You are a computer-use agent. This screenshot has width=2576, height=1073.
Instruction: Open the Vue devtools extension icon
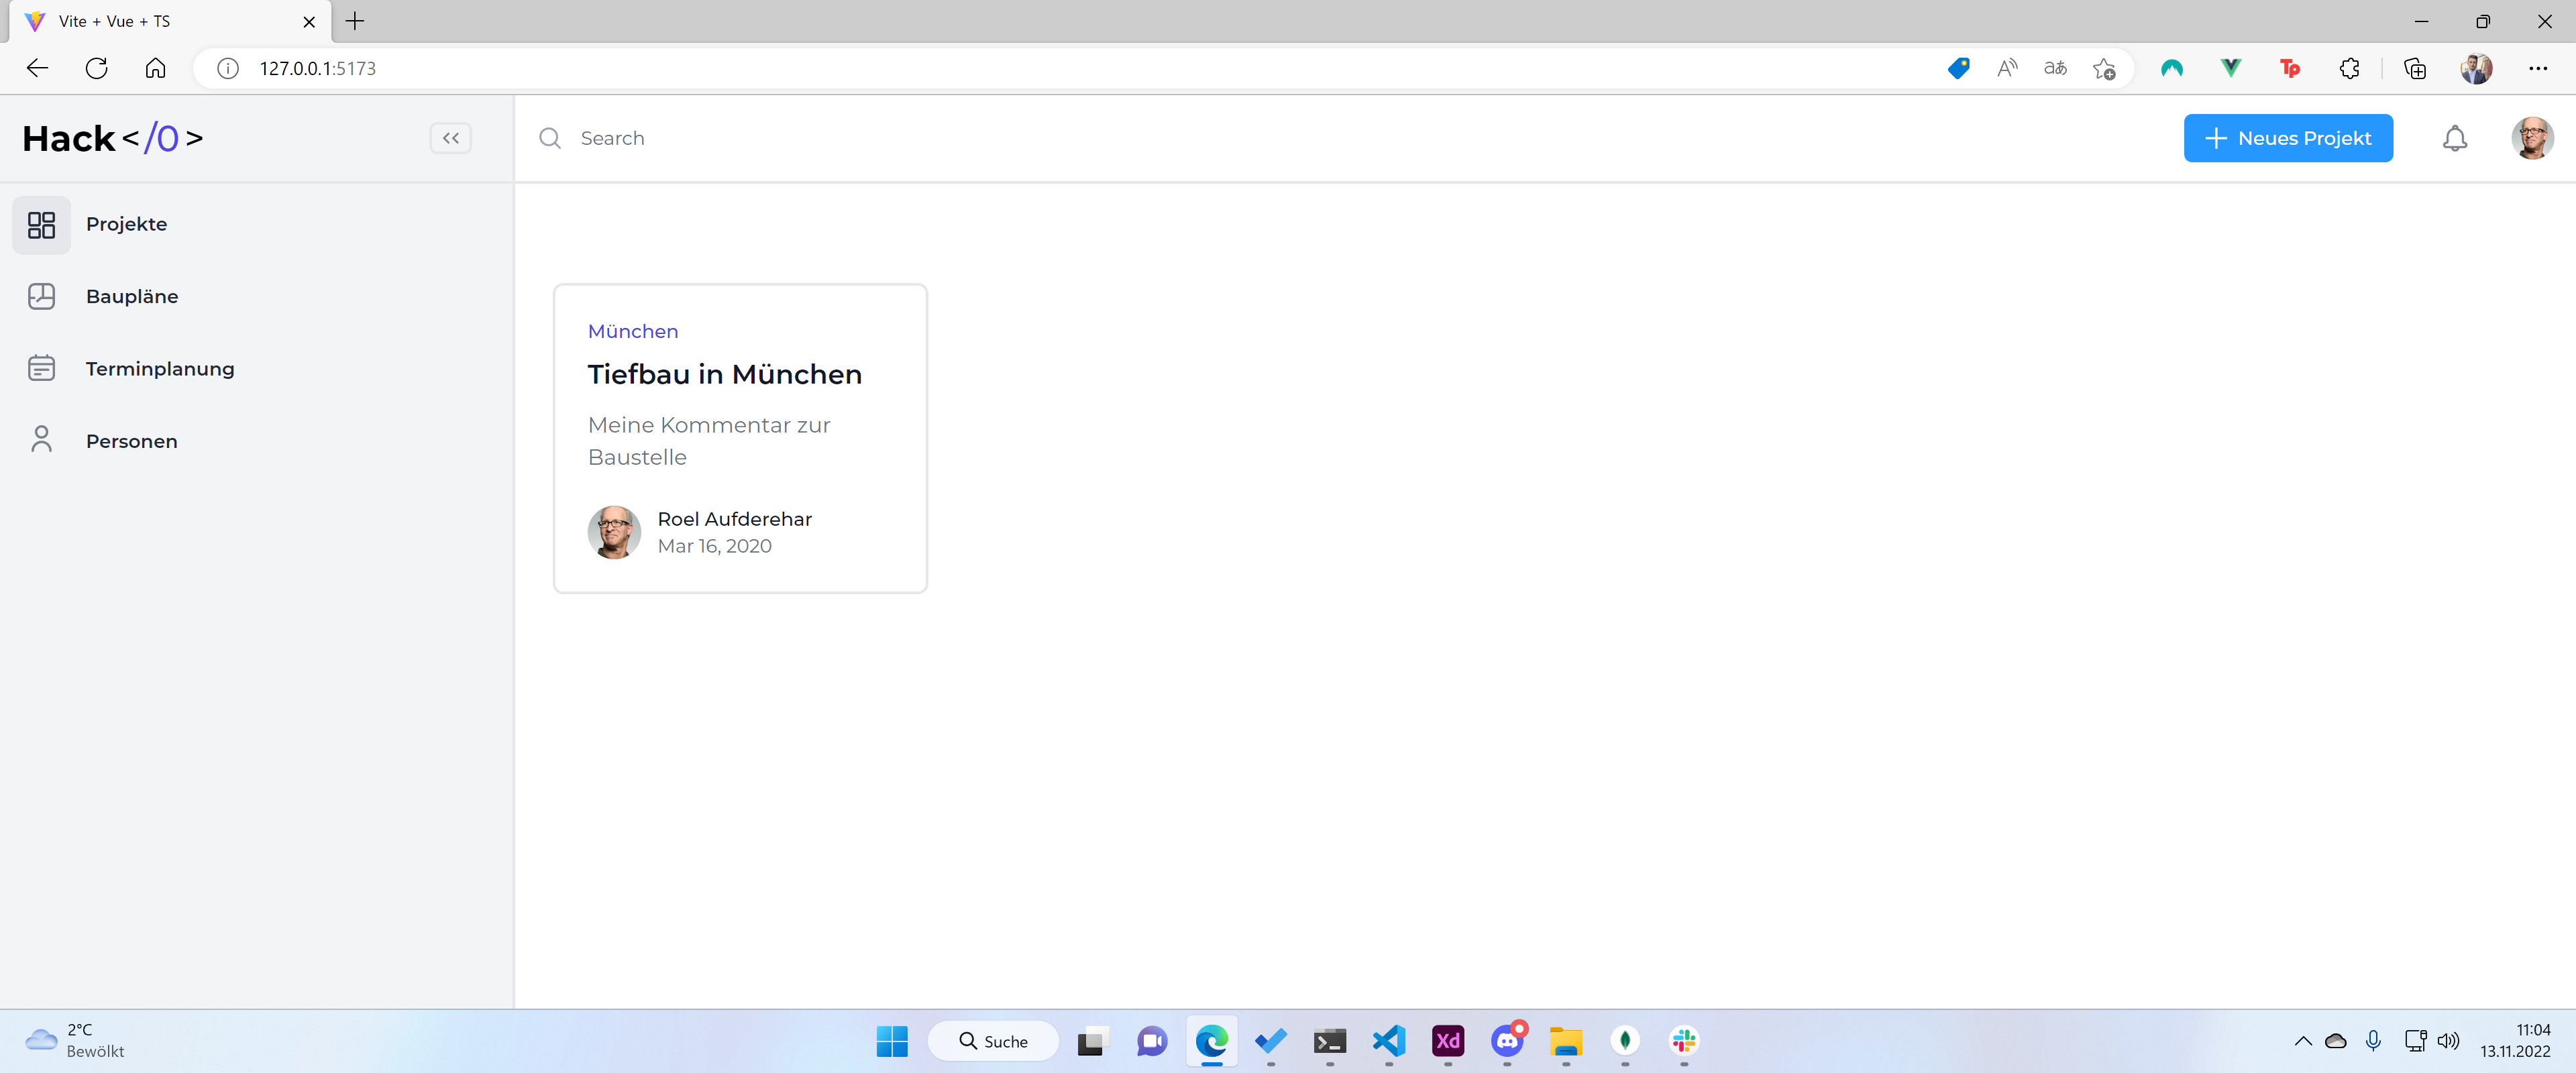pyautogui.click(x=2230, y=68)
